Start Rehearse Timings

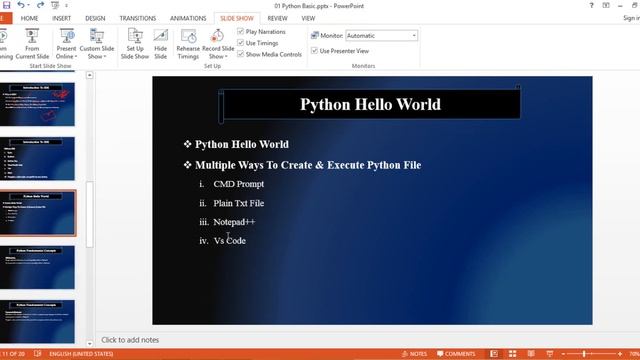click(x=188, y=44)
